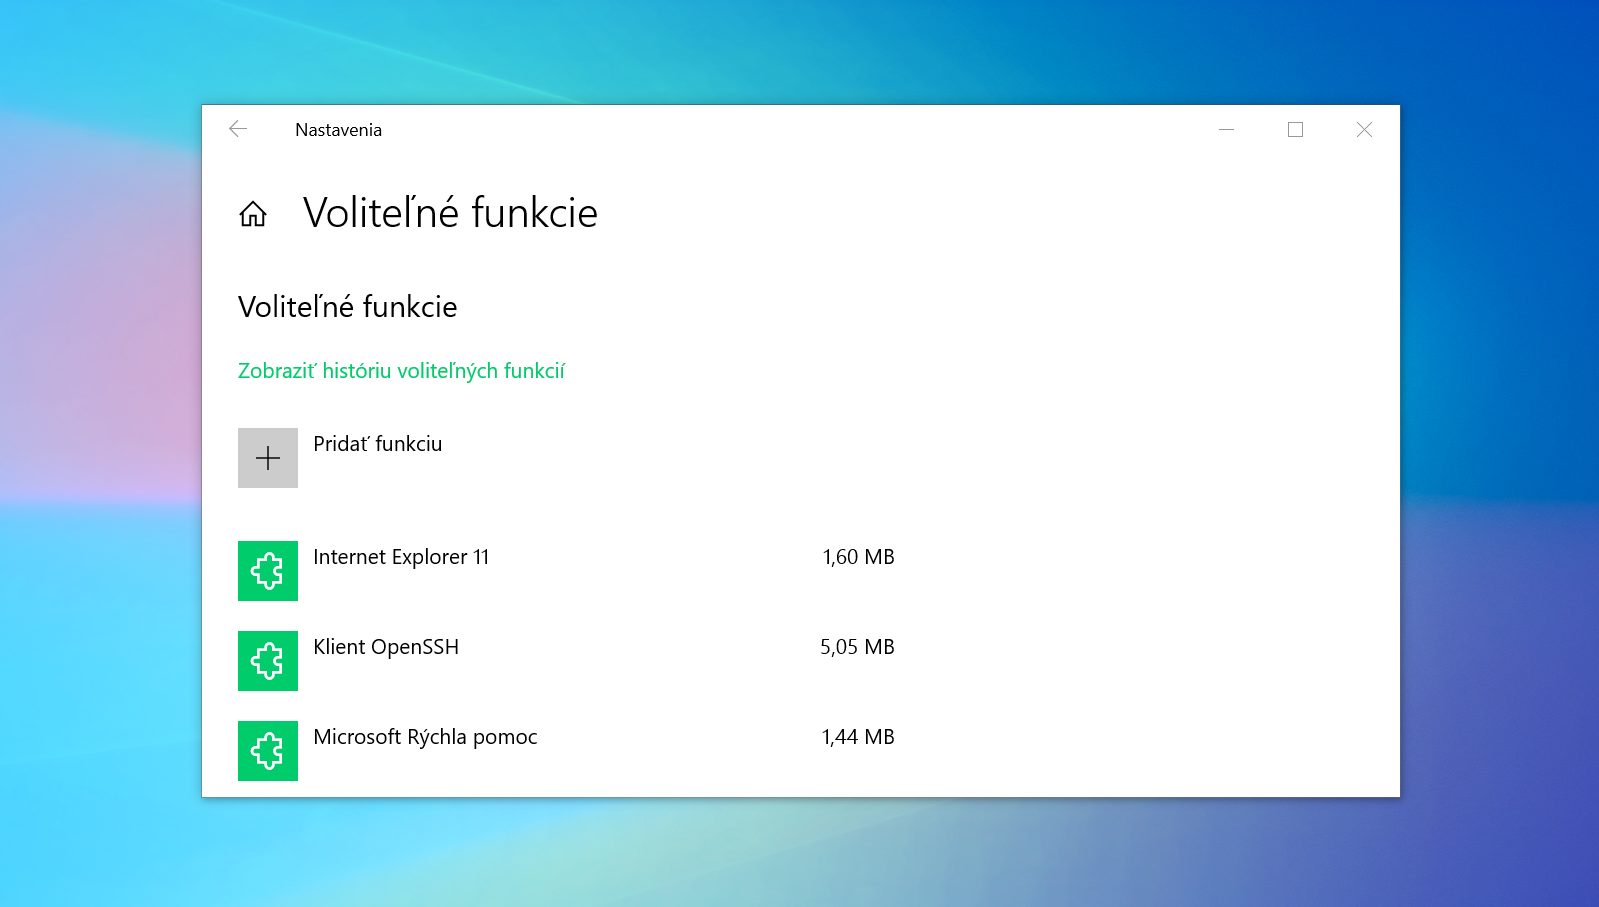This screenshot has width=1599, height=907.
Task: Maximize the Nastavenia window
Action: [1295, 130]
